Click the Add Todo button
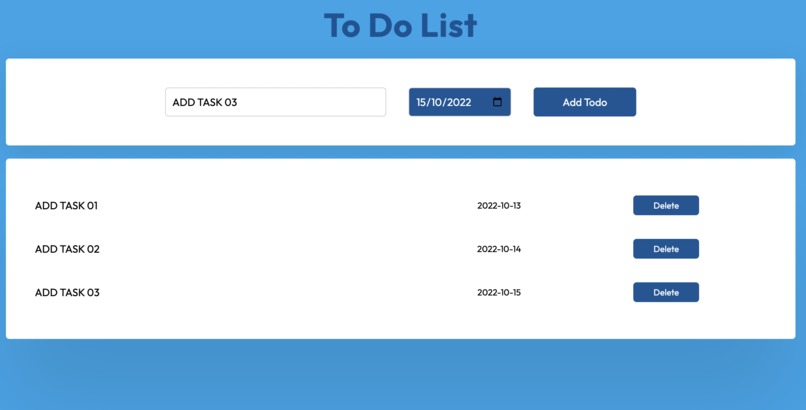 pyautogui.click(x=584, y=102)
